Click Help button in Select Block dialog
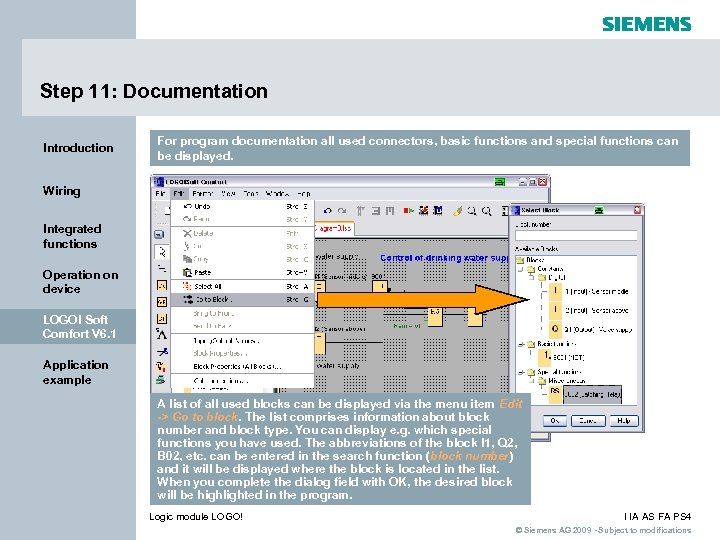The width and height of the screenshot is (720, 540). (x=624, y=421)
